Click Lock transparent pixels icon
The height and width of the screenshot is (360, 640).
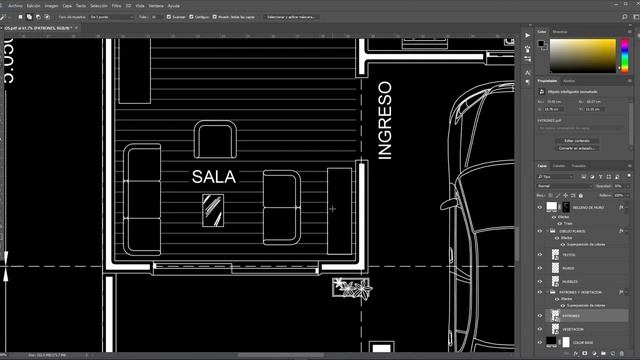pos(550,196)
